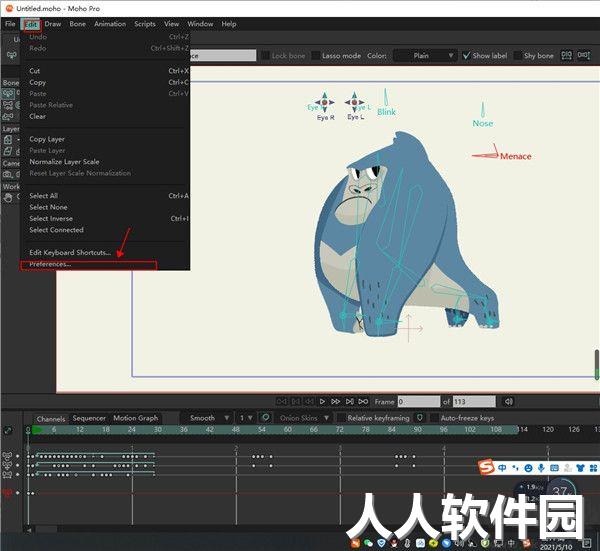The width and height of the screenshot is (600, 551).
Task: Choose Select Inverse in the Edit menu
Action: (105, 218)
